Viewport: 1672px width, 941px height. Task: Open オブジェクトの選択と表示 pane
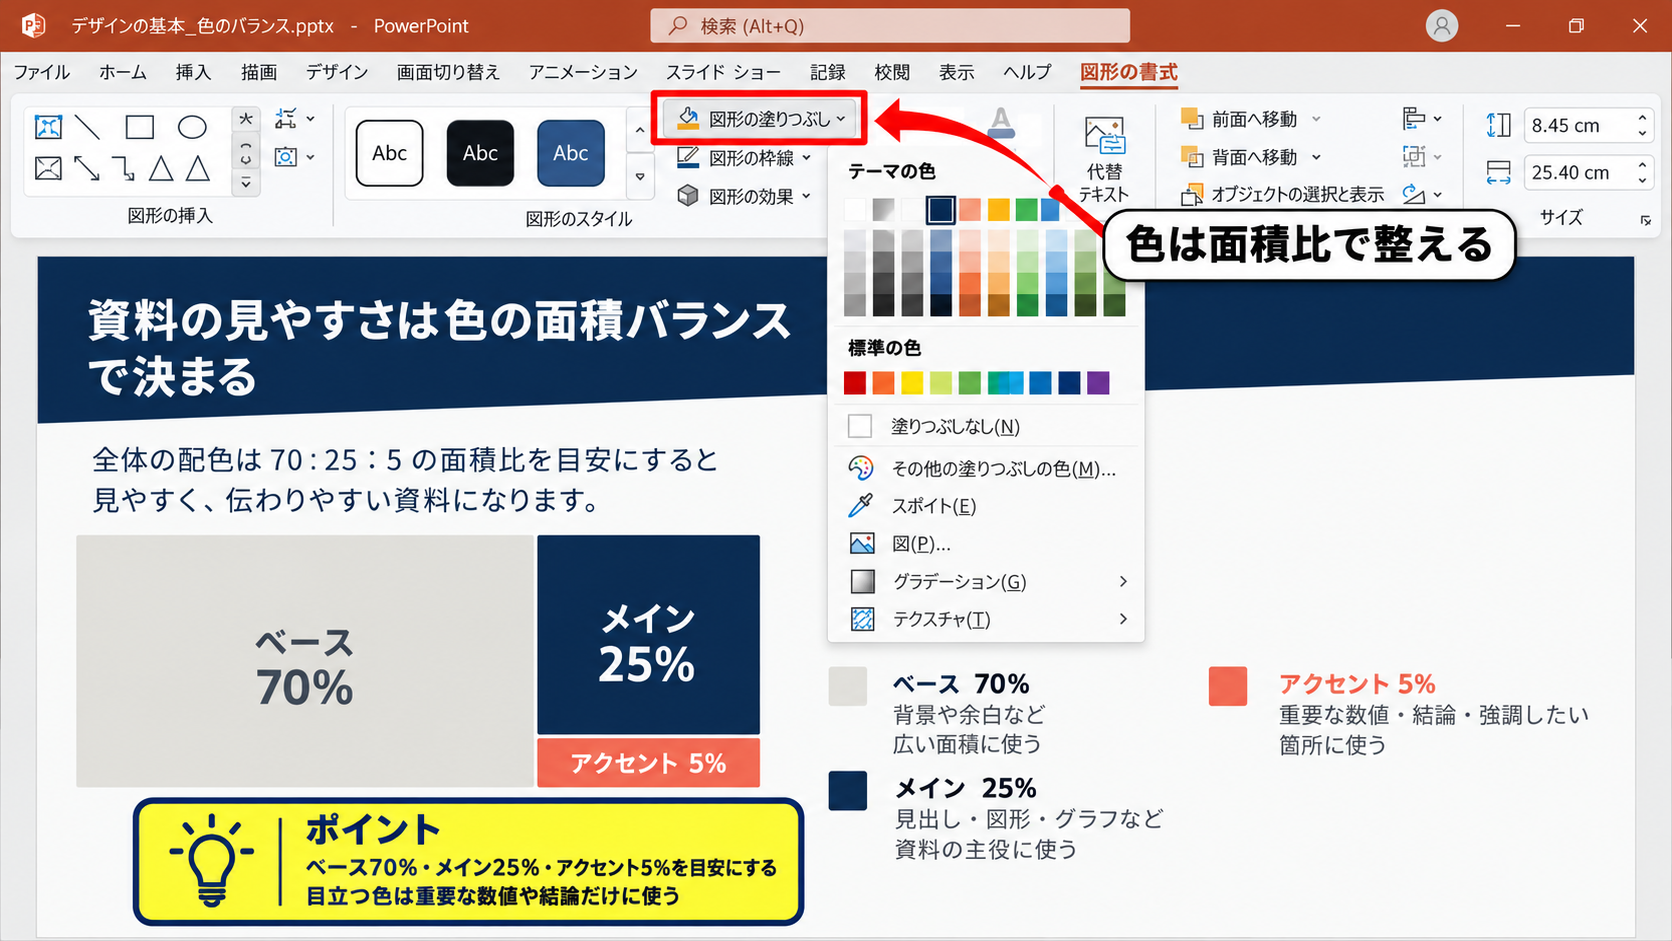pyautogui.click(x=1283, y=194)
